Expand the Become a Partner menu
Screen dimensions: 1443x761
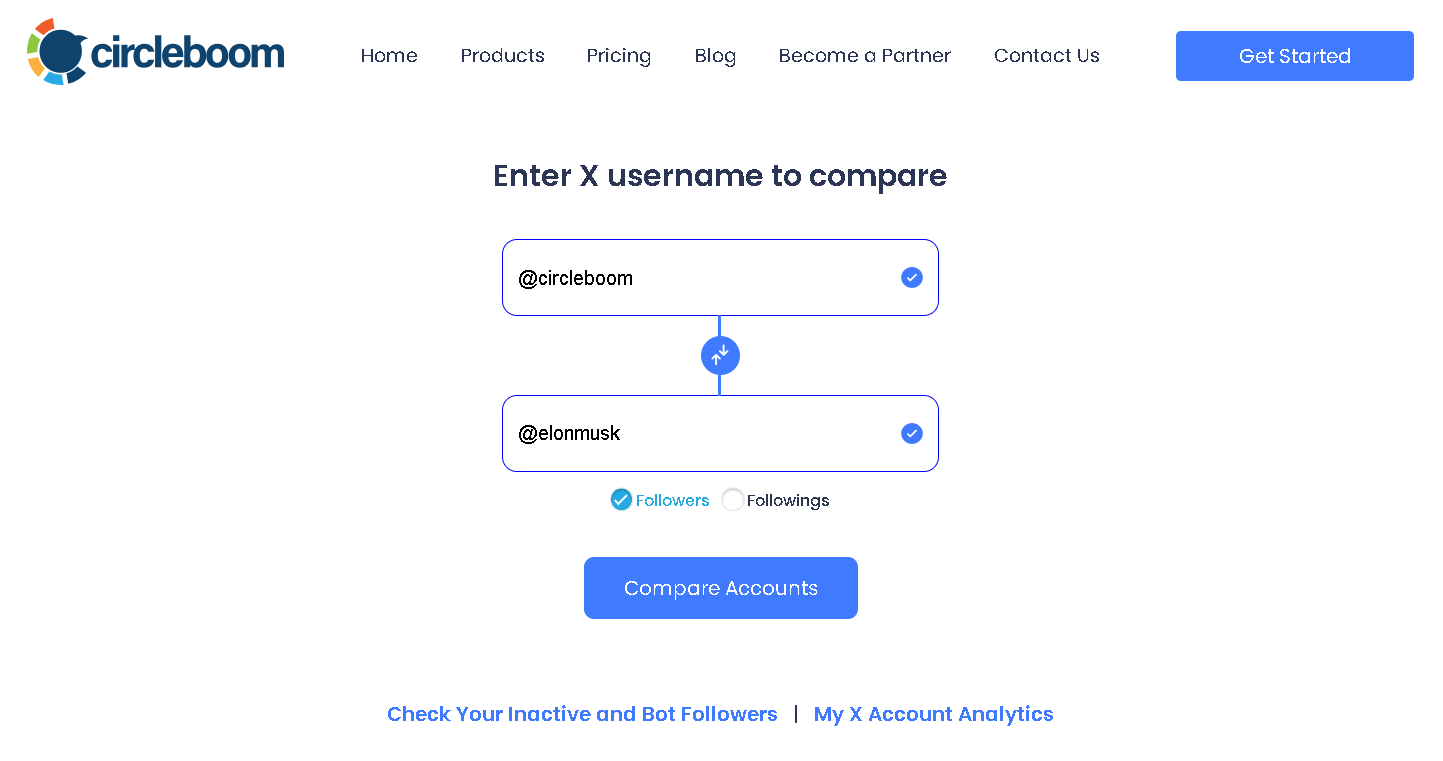click(864, 56)
